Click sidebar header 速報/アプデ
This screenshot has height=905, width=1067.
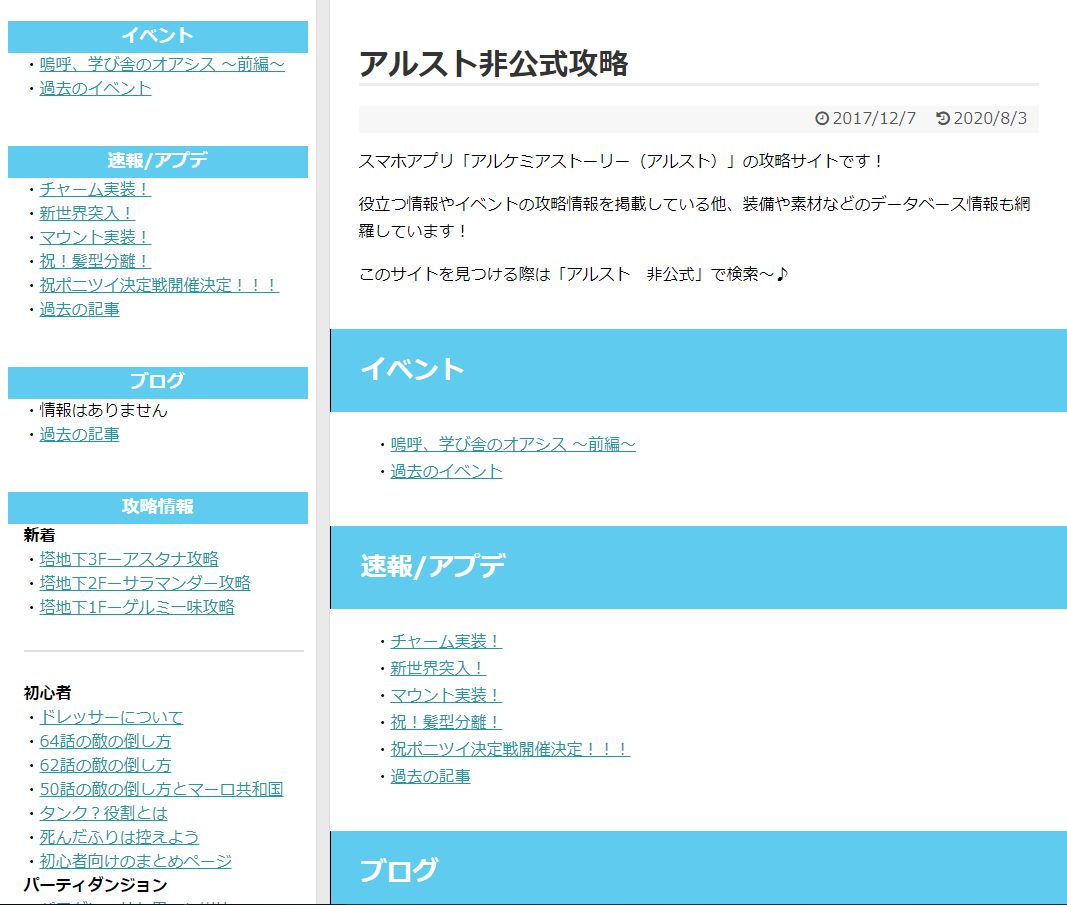coord(158,161)
